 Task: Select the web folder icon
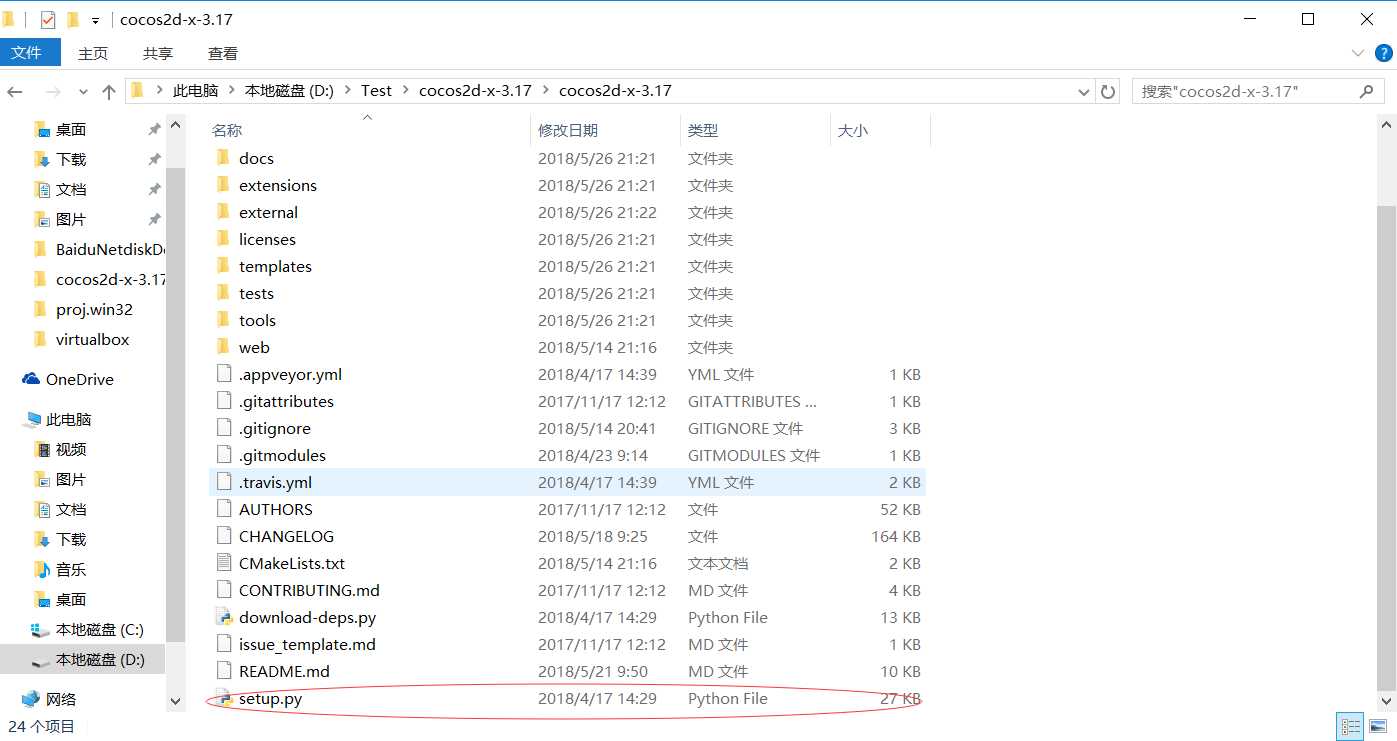click(x=223, y=347)
